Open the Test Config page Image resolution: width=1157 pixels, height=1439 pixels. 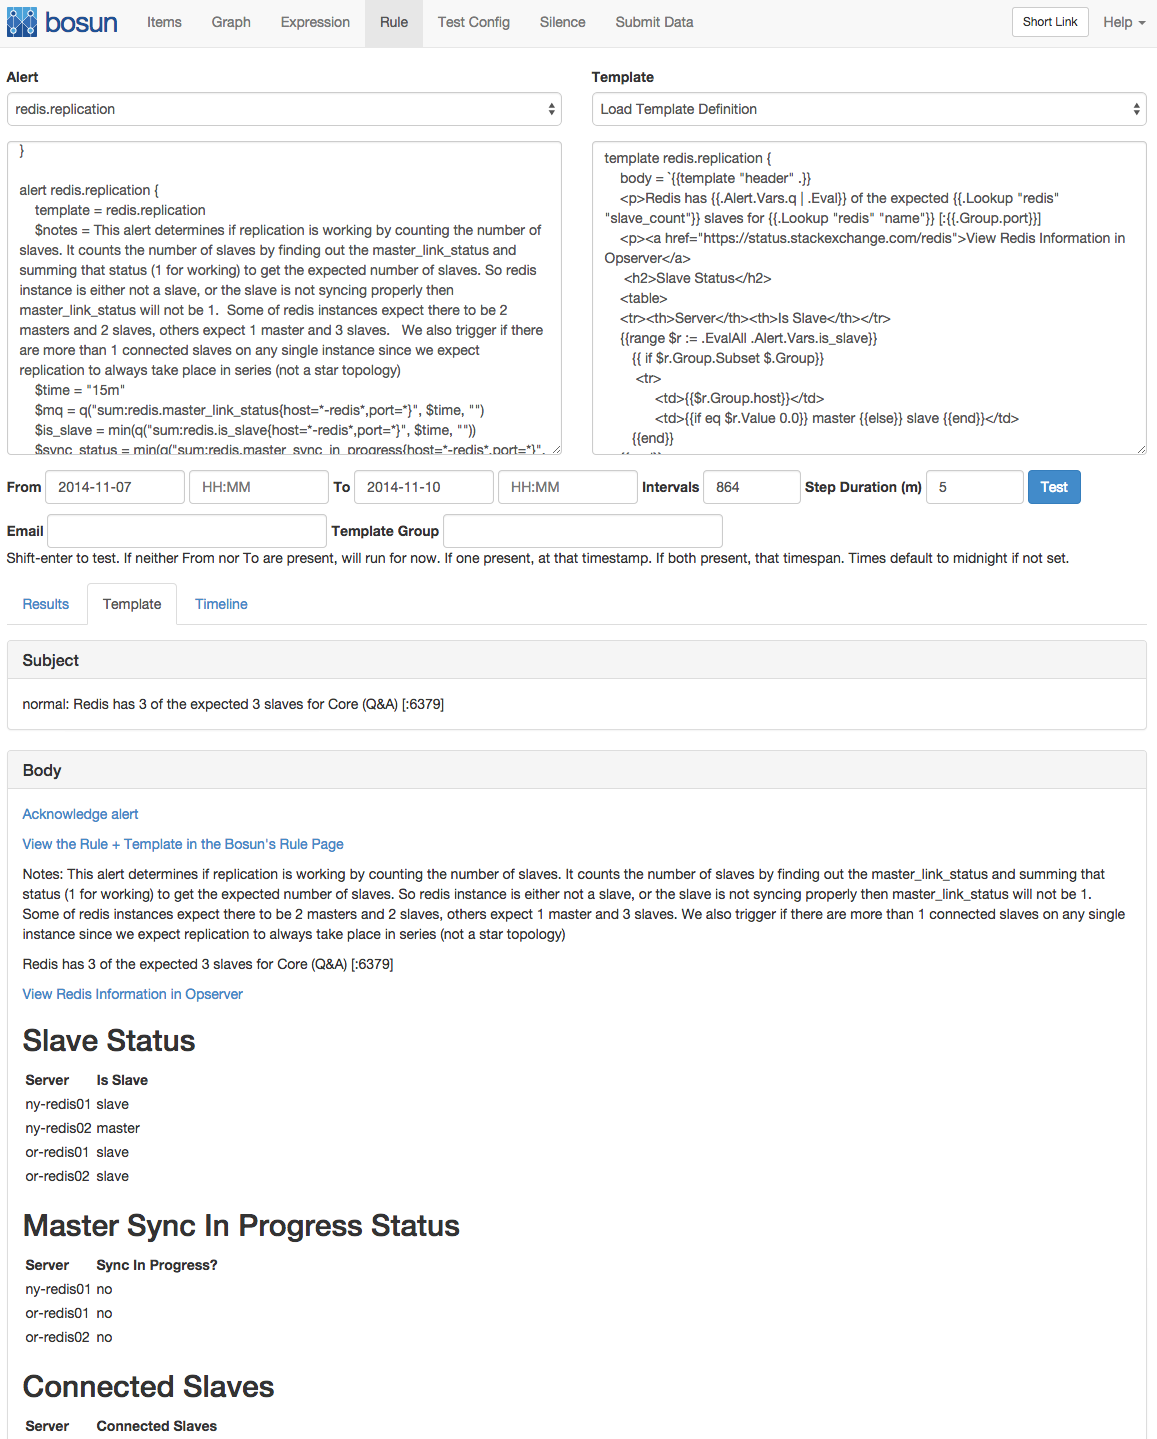pos(473,22)
